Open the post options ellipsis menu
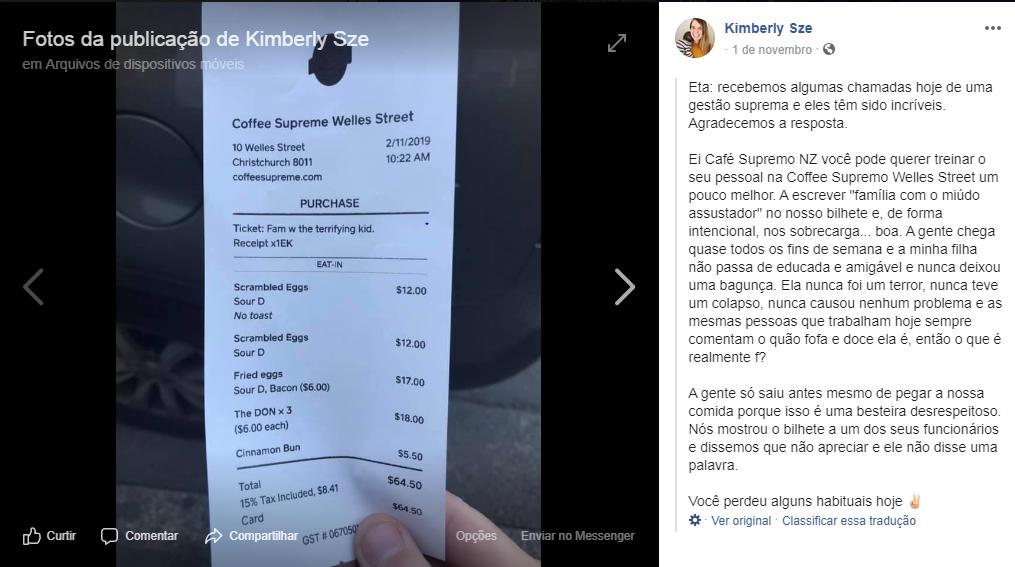 click(992, 28)
